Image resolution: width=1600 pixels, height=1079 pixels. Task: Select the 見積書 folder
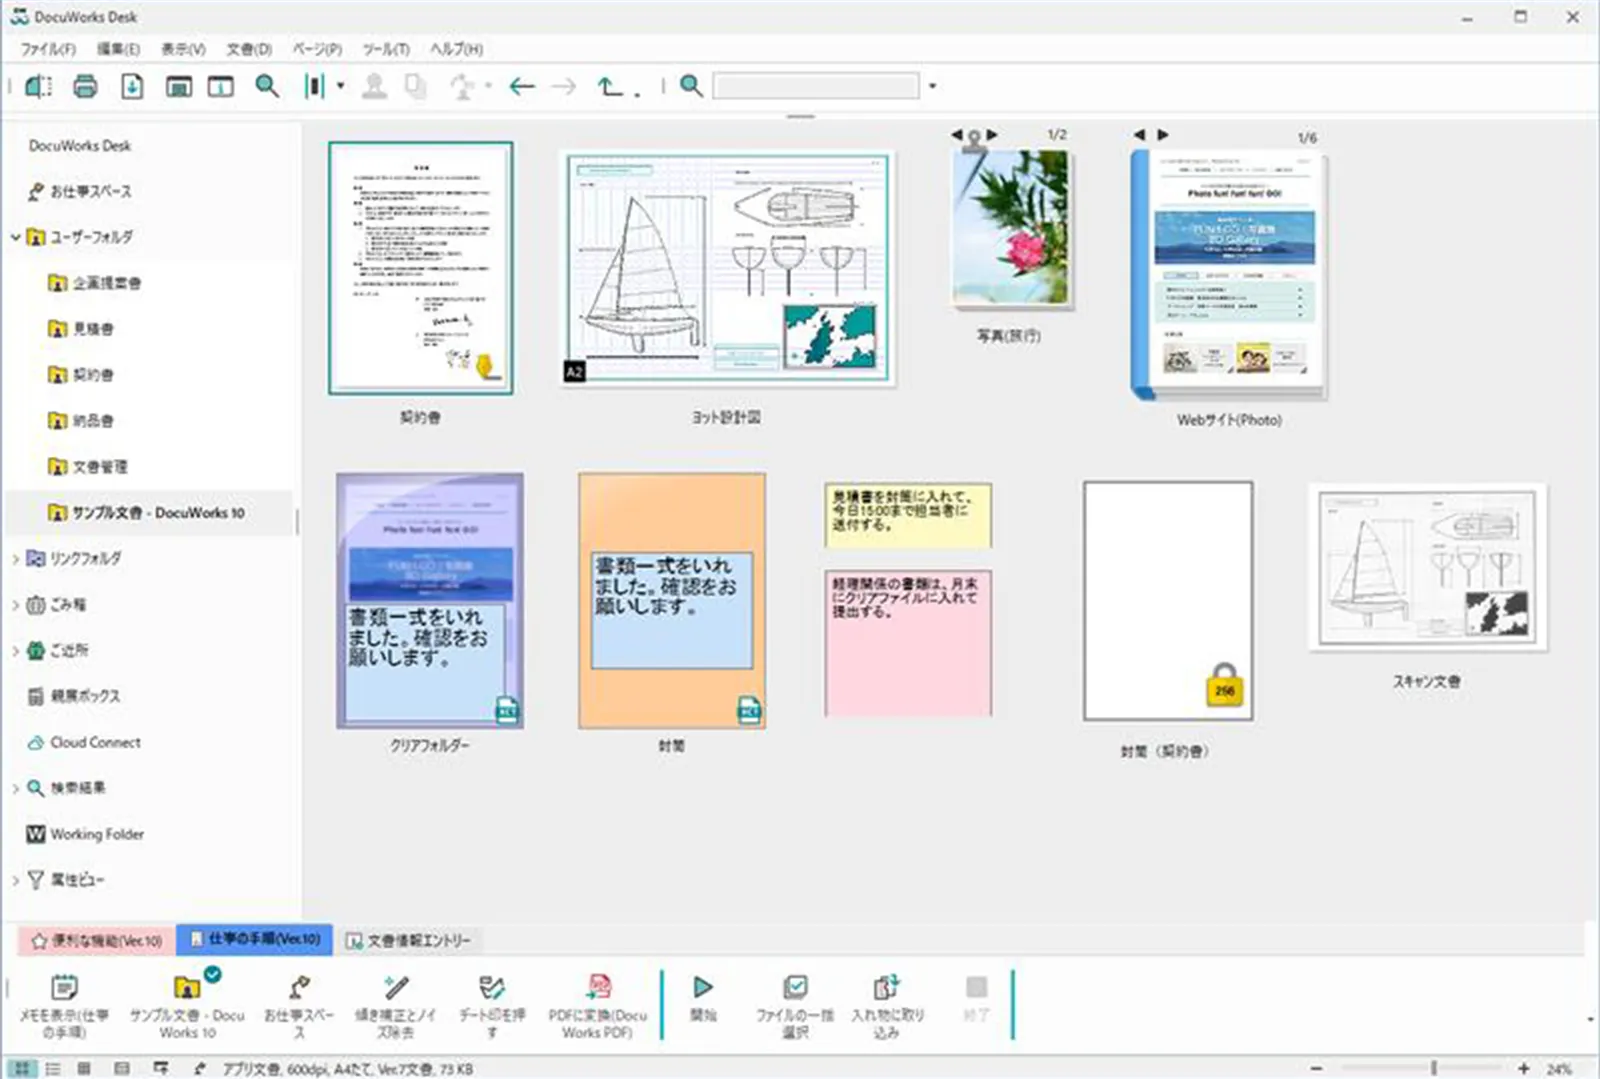coord(81,329)
